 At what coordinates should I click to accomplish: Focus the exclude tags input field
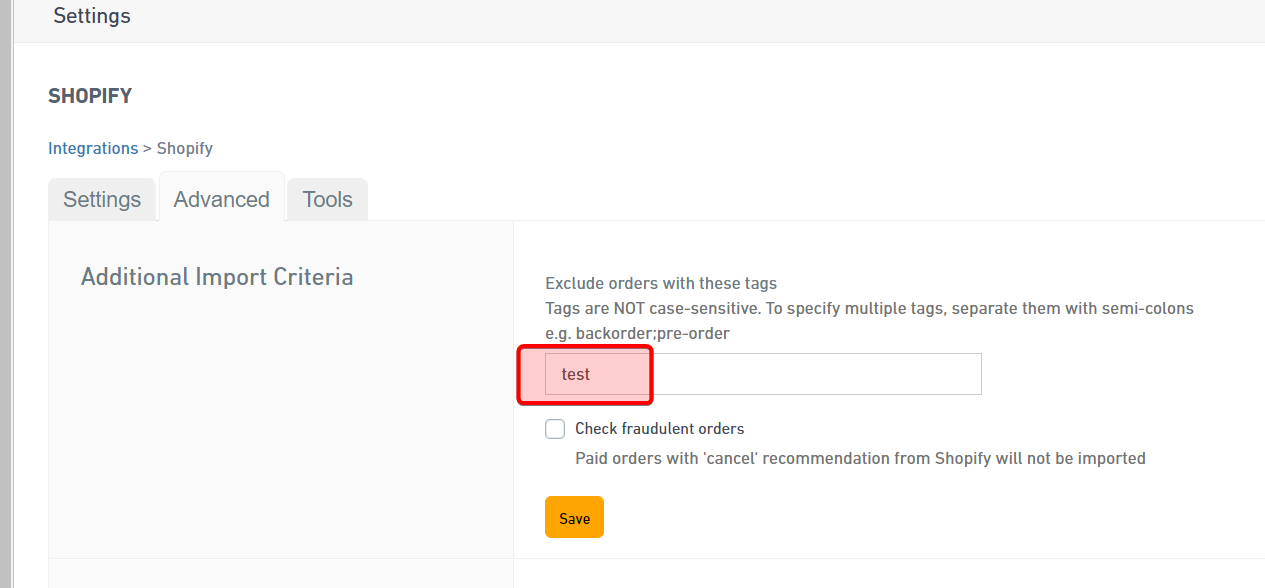tap(762, 374)
